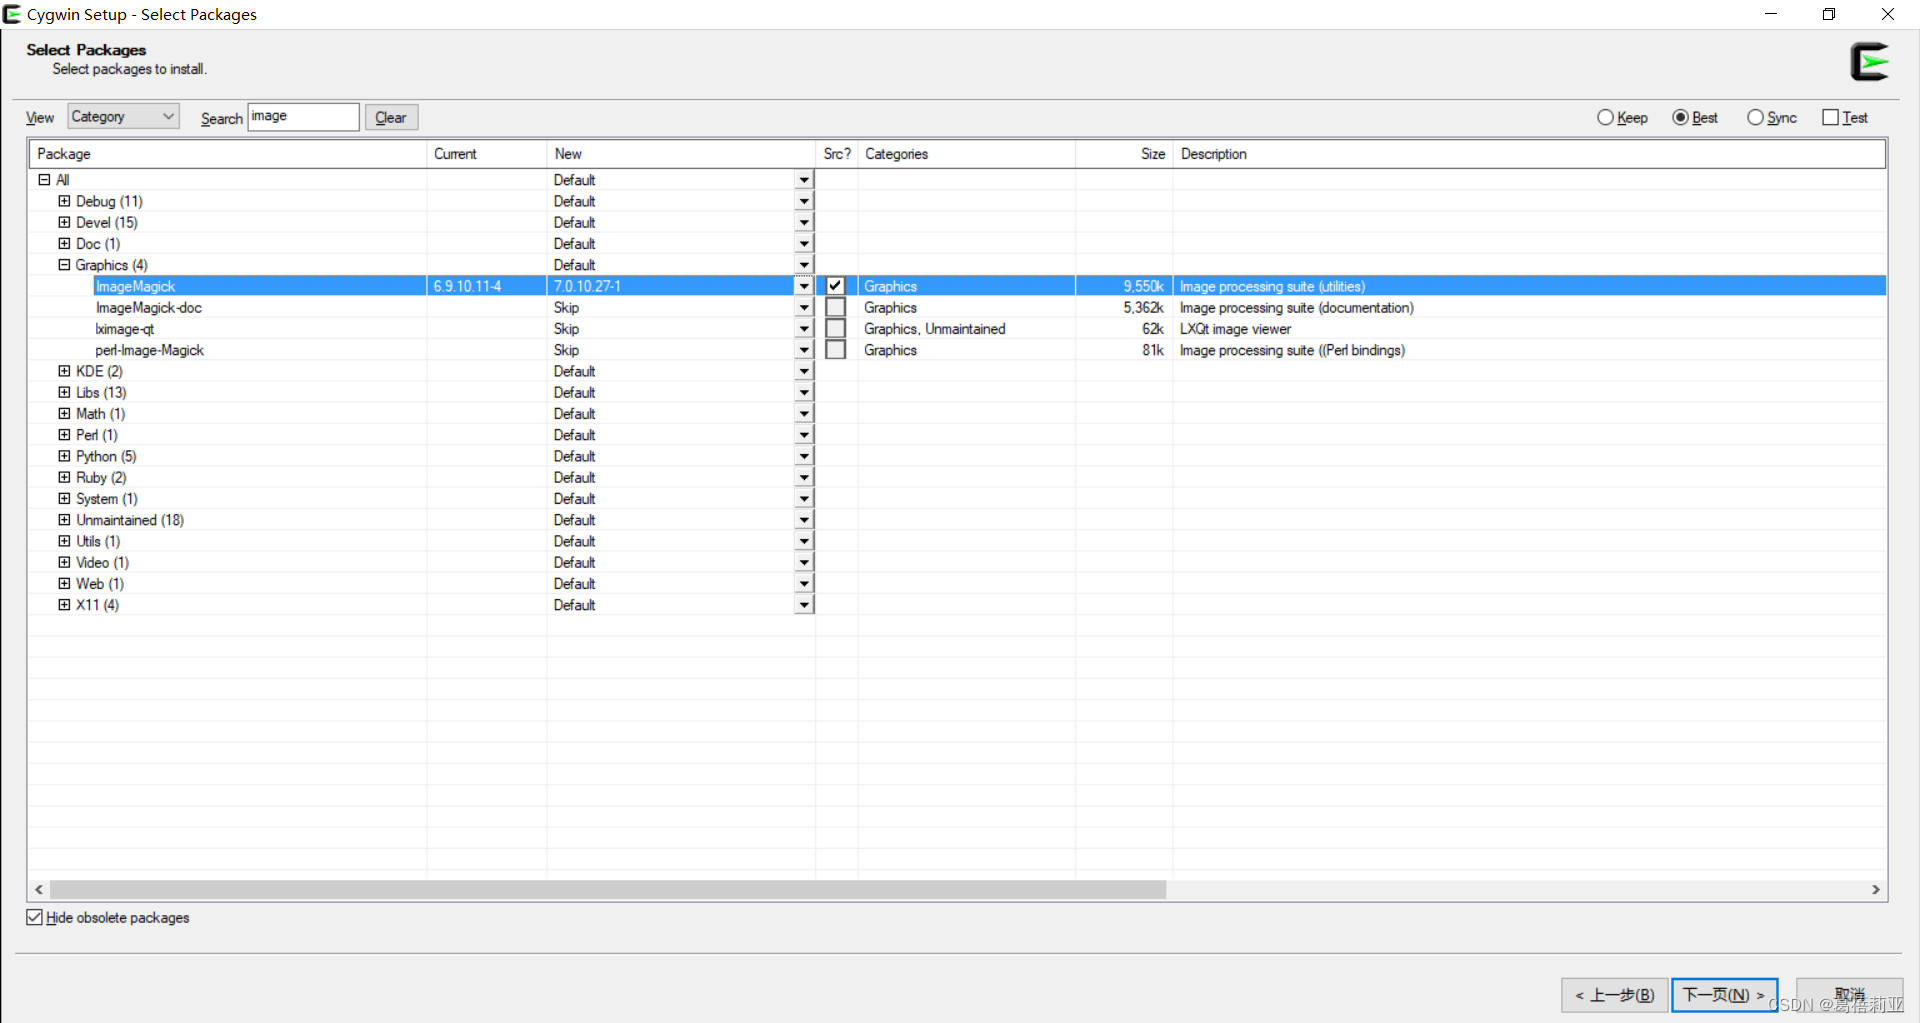Maximize the Cygwin Setup window
1920x1023 pixels.
point(1829,14)
